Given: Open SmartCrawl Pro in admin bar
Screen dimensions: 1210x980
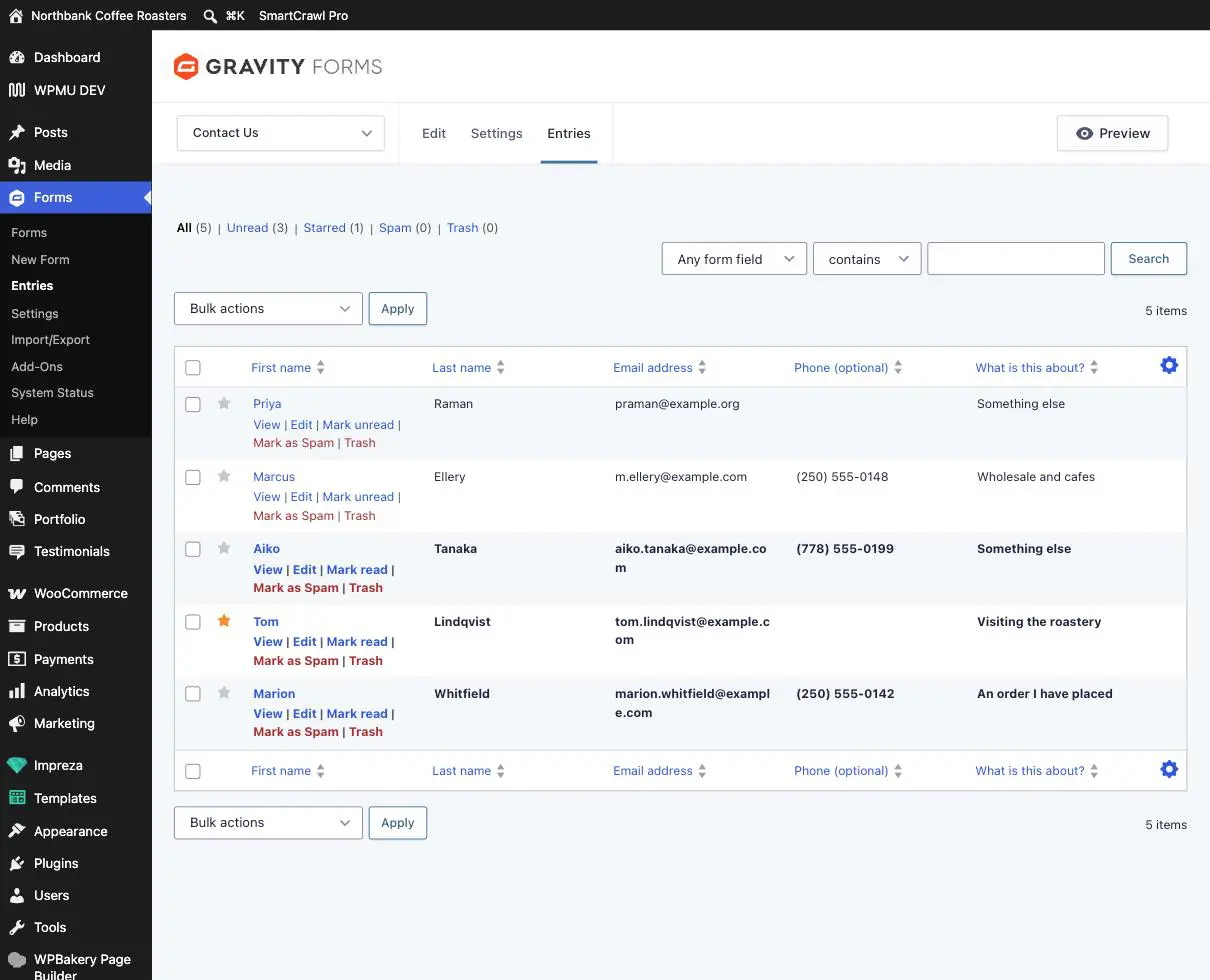Looking at the screenshot, I should pyautogui.click(x=304, y=16).
